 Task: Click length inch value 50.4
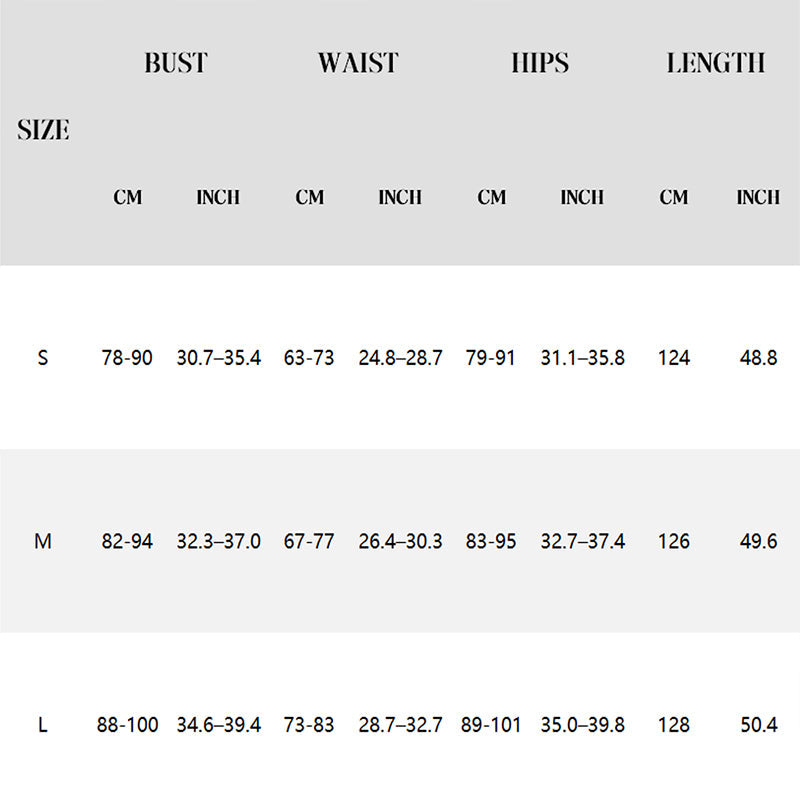click(757, 725)
